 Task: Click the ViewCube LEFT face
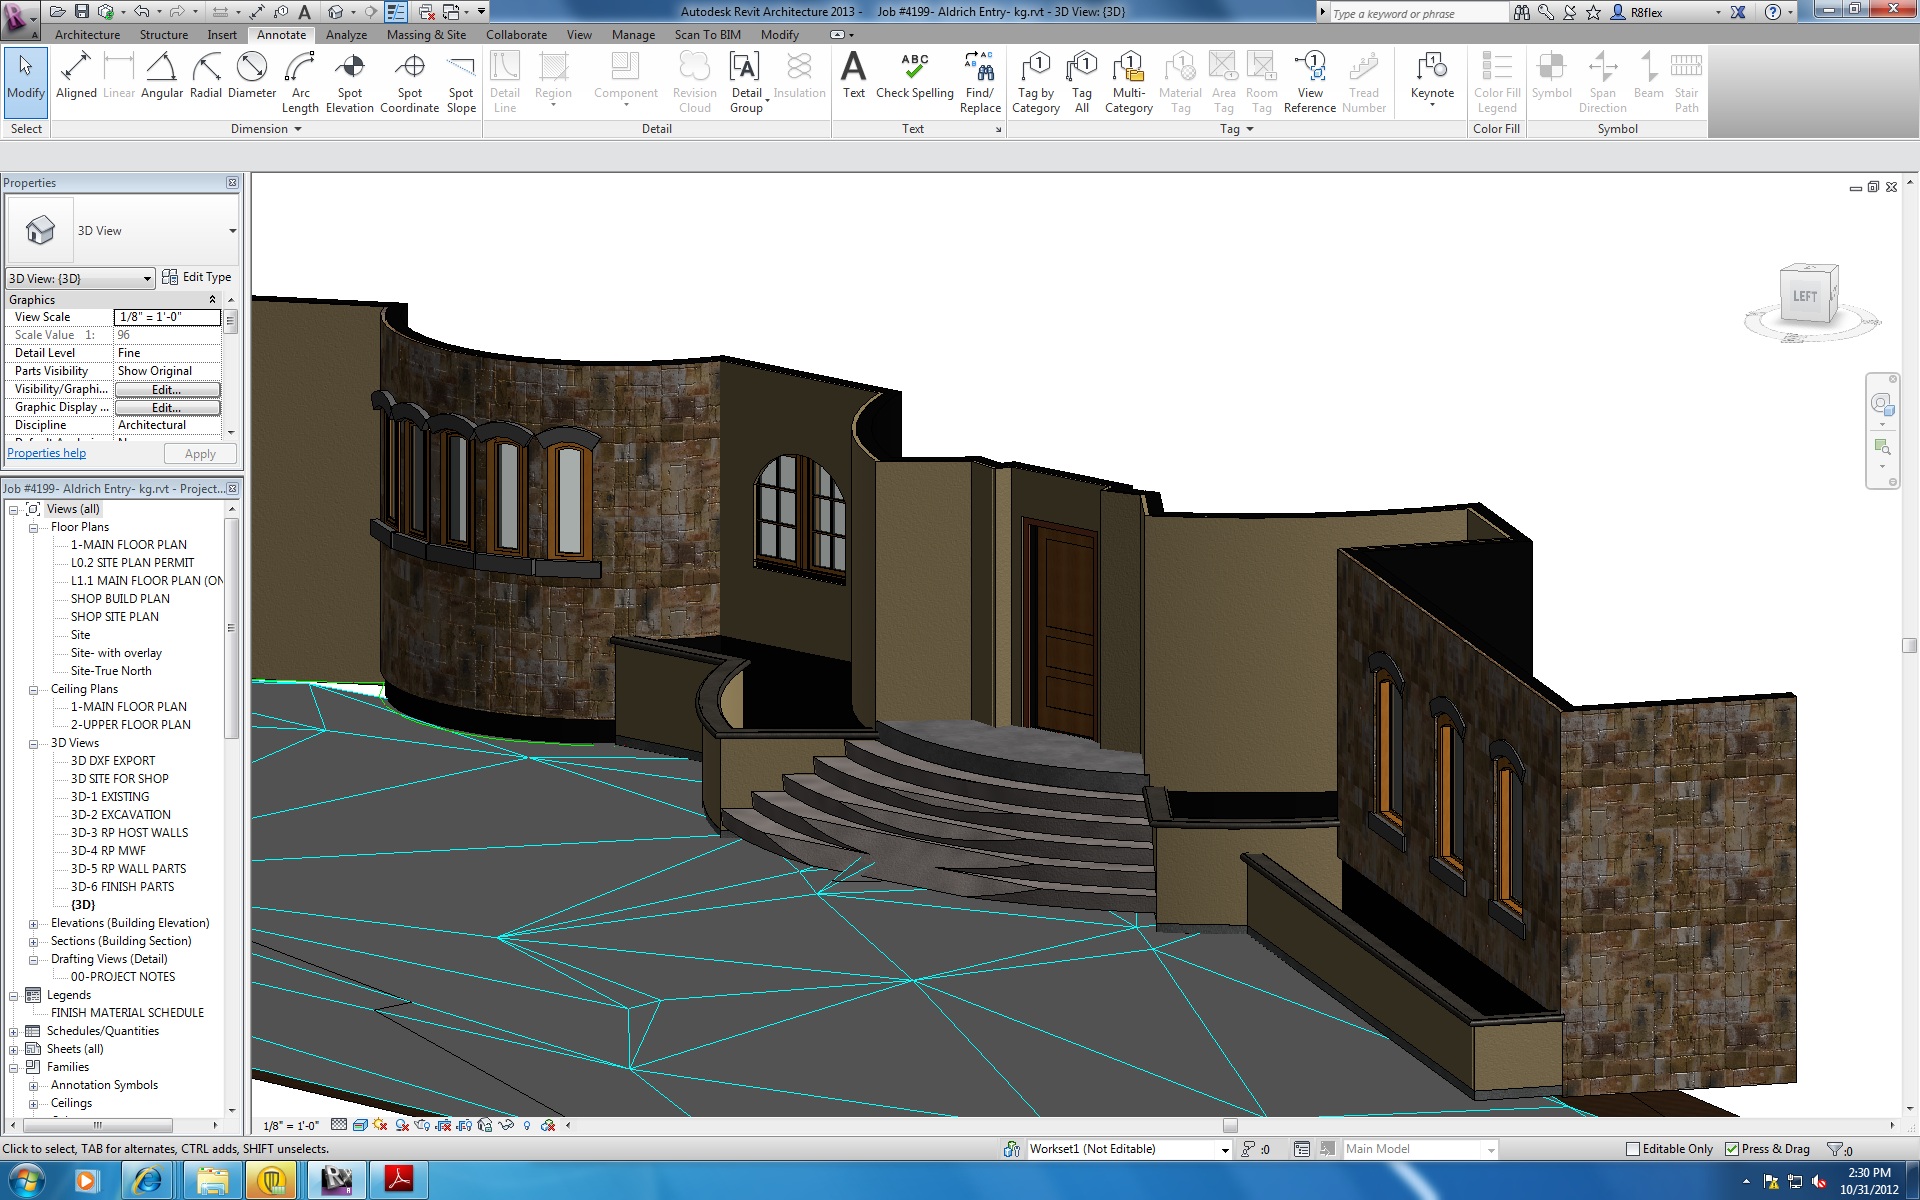1805,296
